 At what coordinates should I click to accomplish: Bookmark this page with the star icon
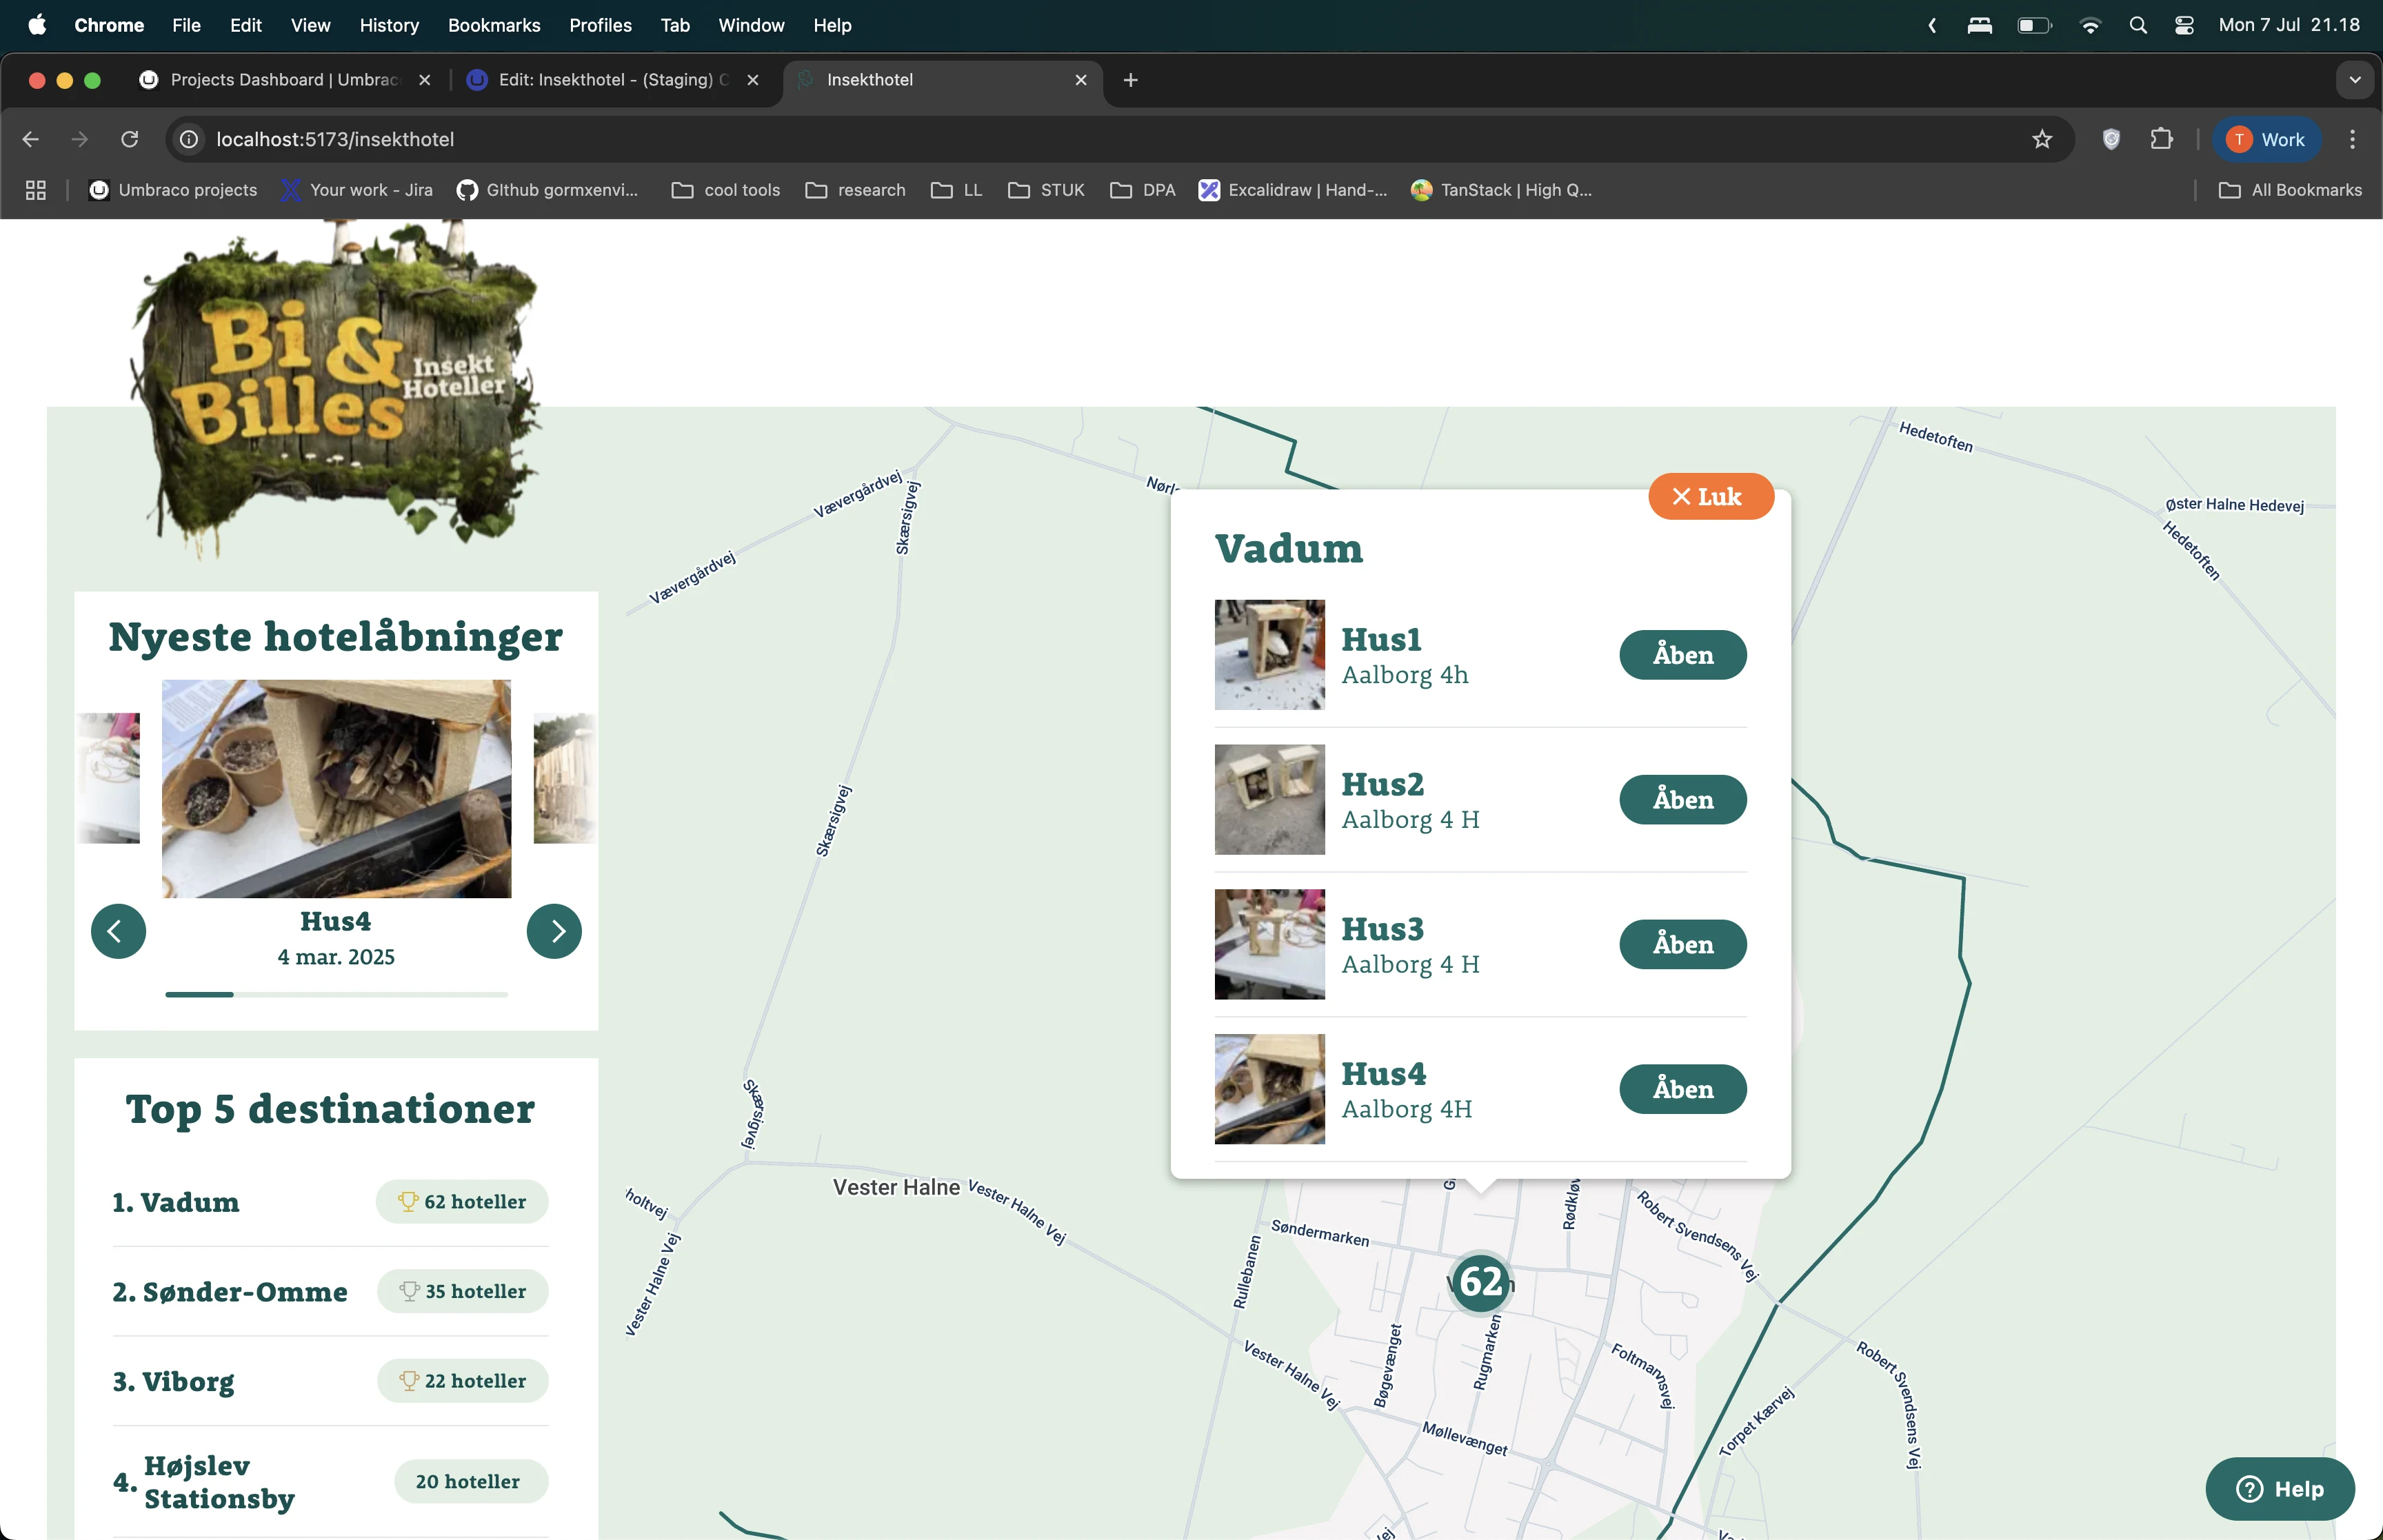pos(2041,139)
